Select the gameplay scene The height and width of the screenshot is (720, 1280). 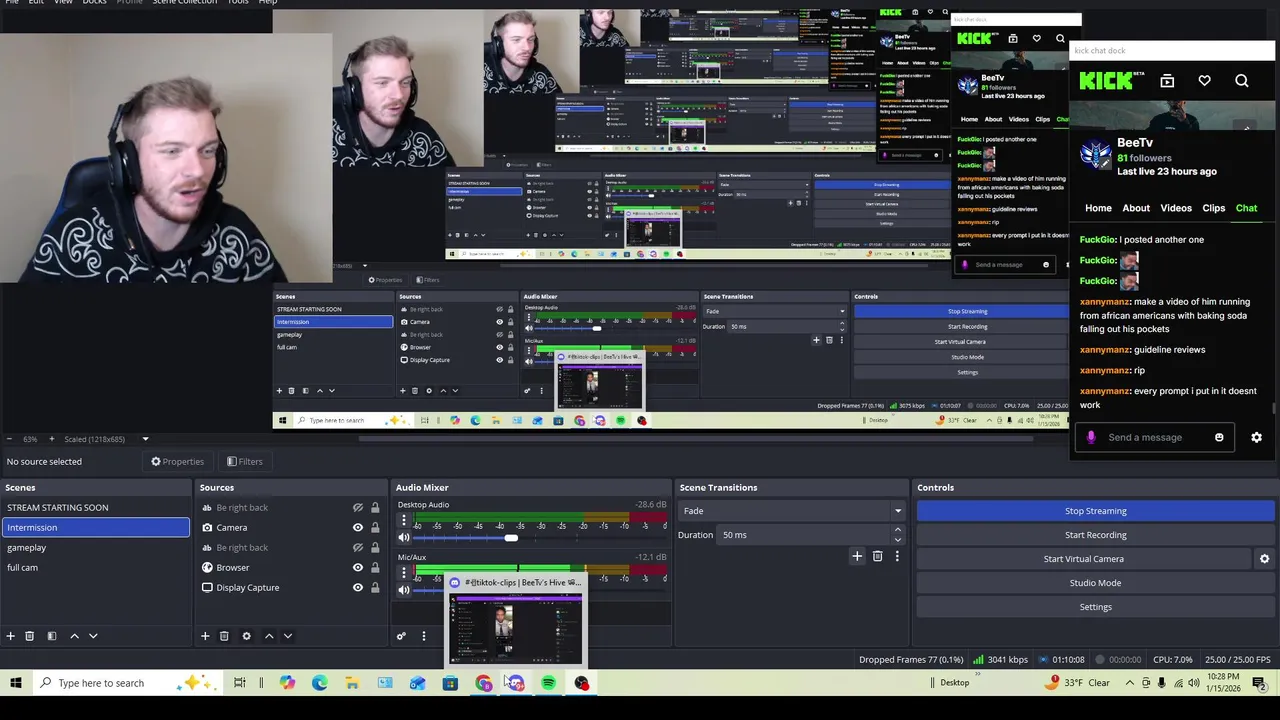pyautogui.click(x=95, y=548)
